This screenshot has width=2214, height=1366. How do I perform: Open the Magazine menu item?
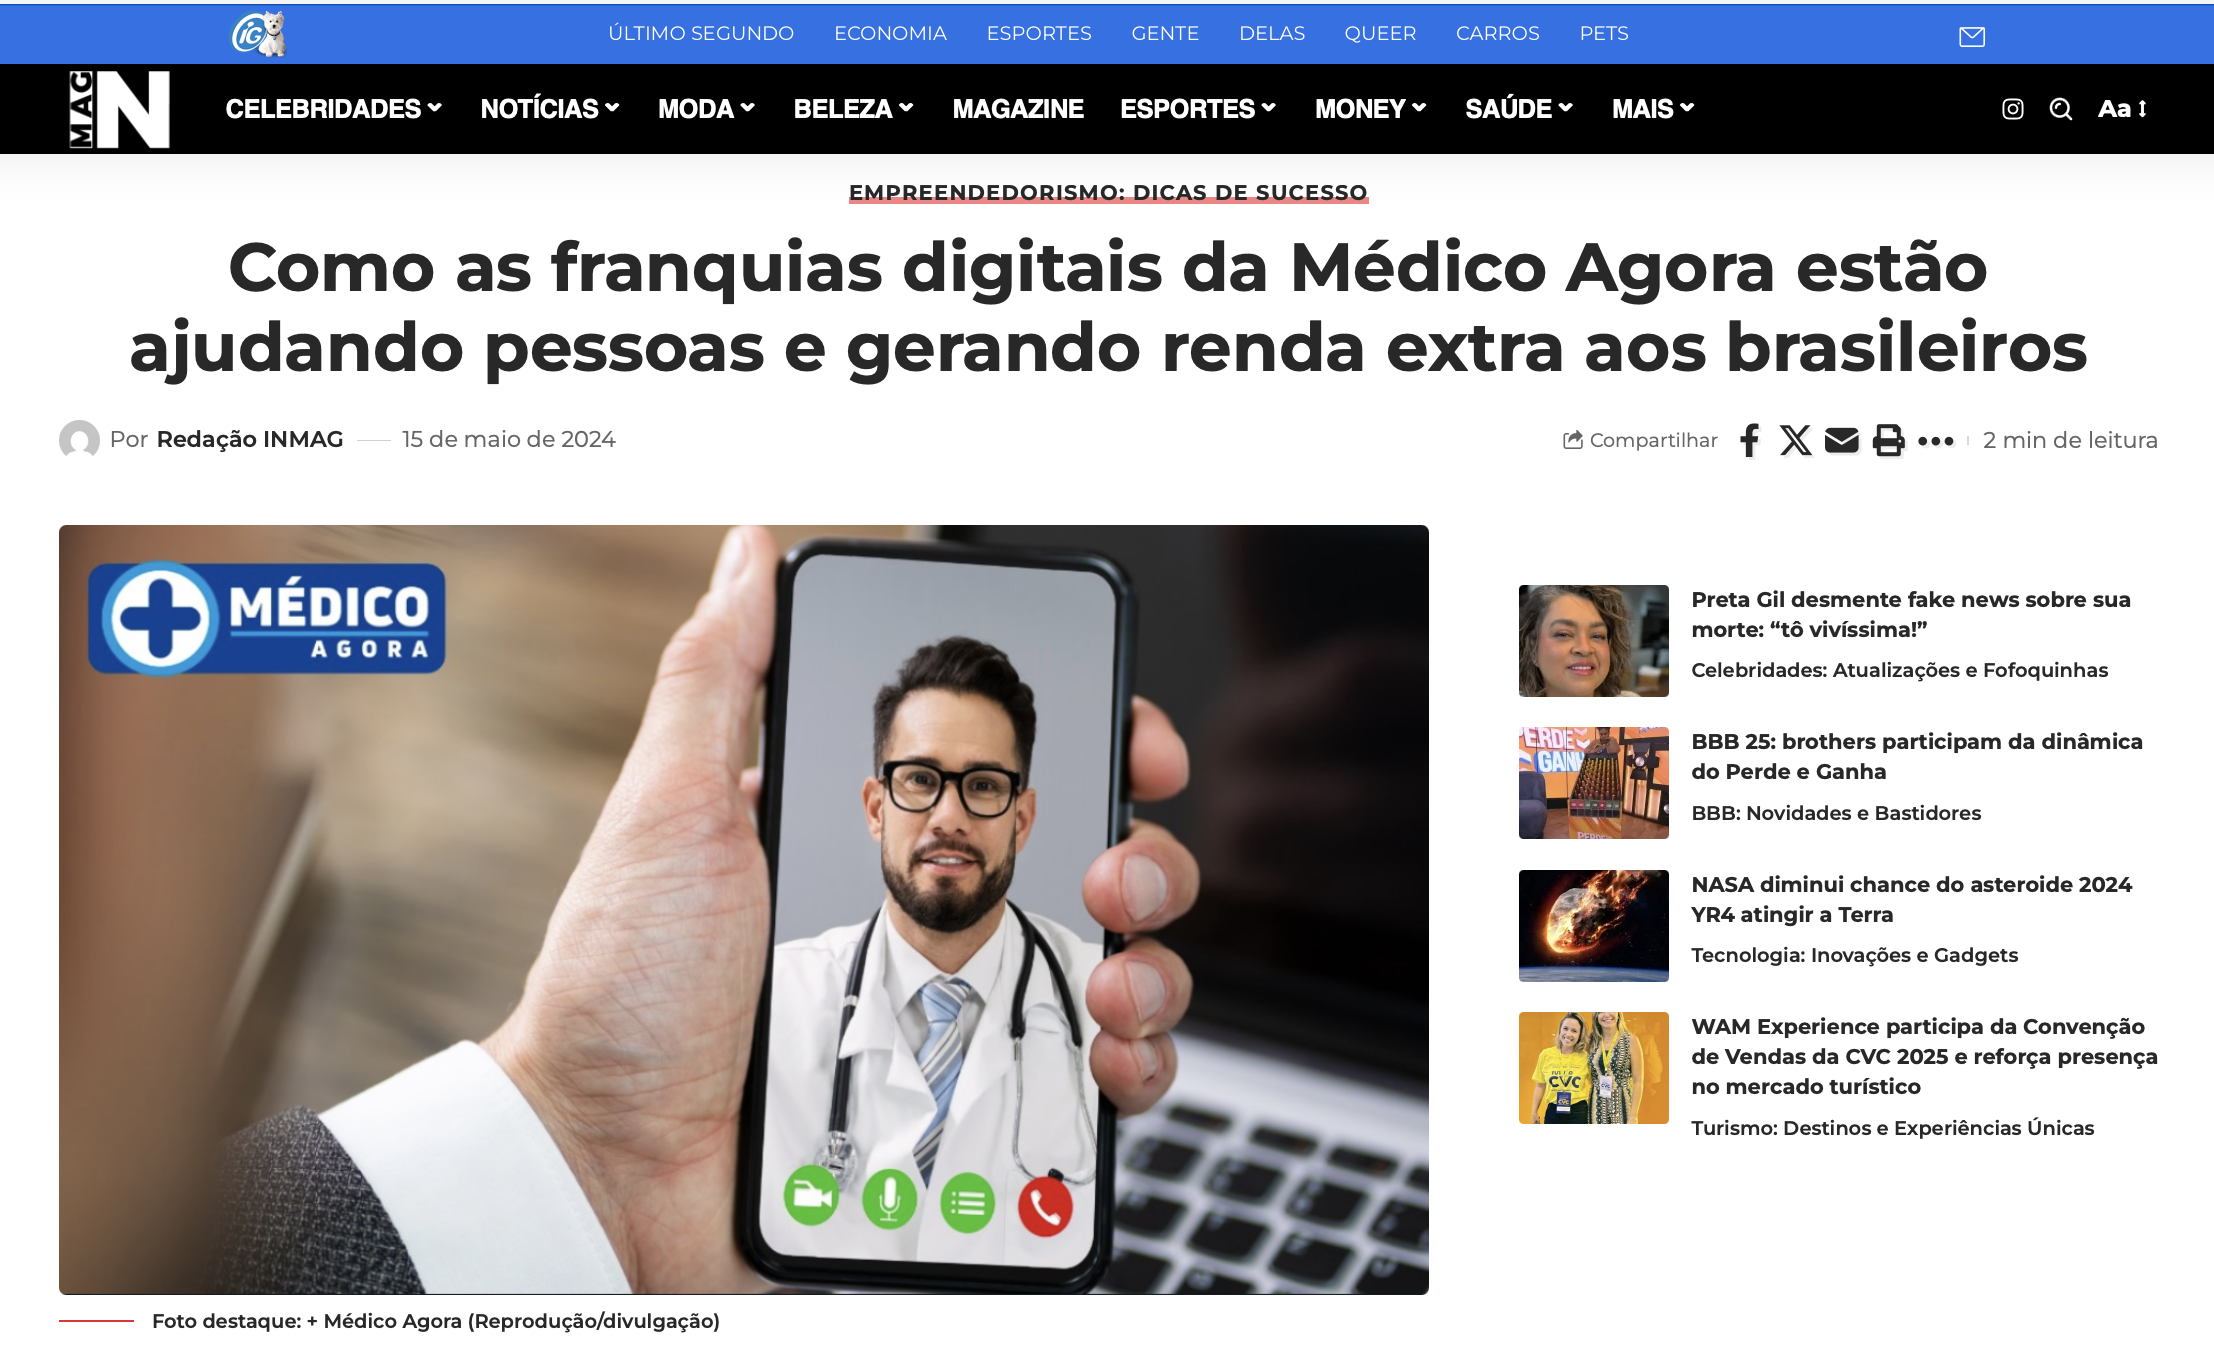pyautogui.click(x=1018, y=109)
